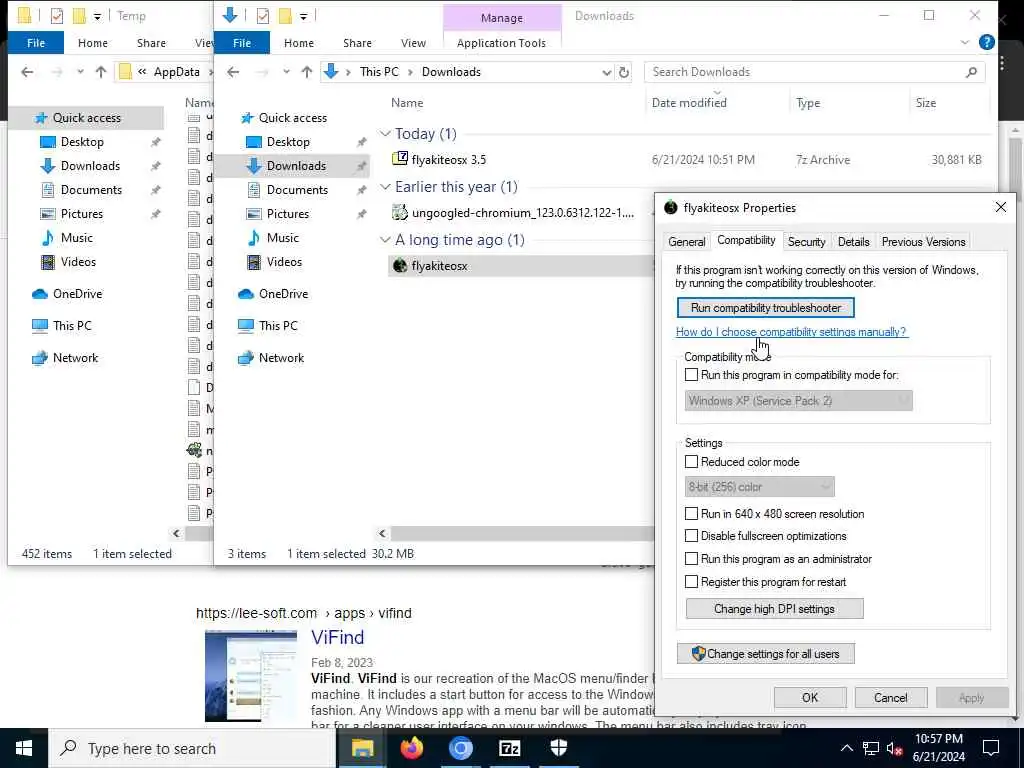Image resolution: width=1024 pixels, height=768 pixels.
Task: Switch to Previous Versions tab
Action: click(x=923, y=242)
